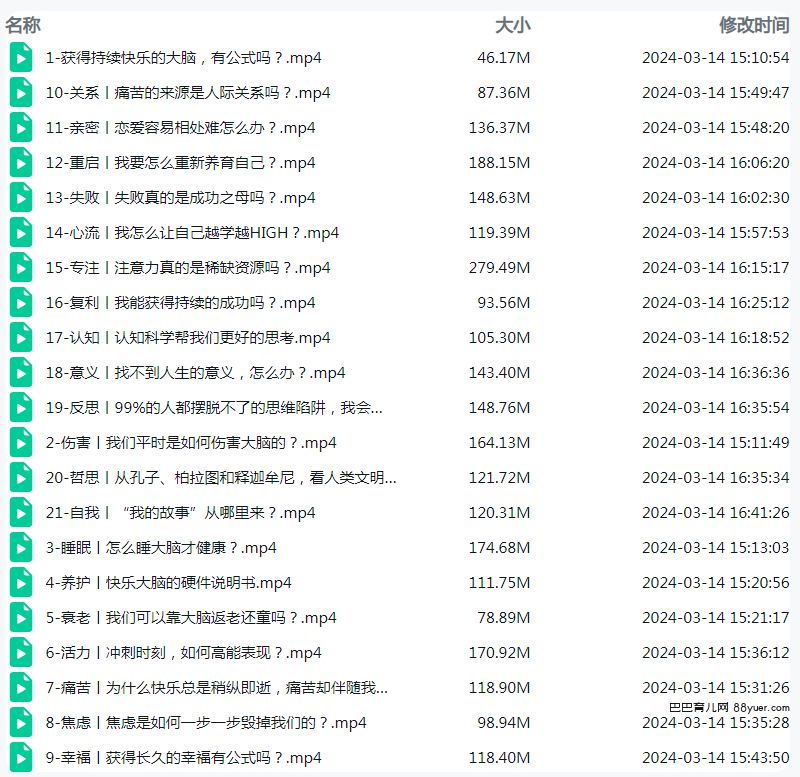The width and height of the screenshot is (800, 777).
Task: Click the video file icon for 18-意义
Action: point(20,373)
